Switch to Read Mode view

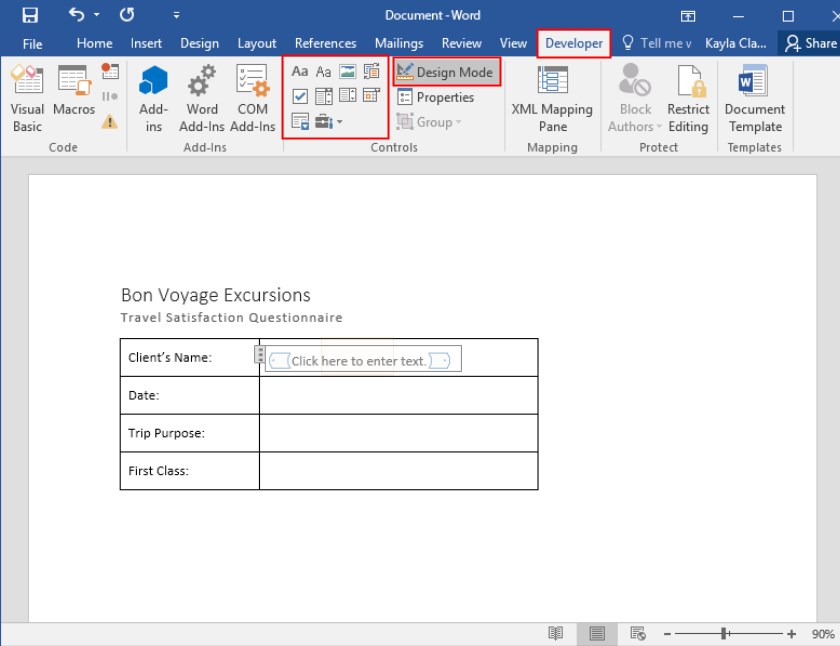[555, 633]
